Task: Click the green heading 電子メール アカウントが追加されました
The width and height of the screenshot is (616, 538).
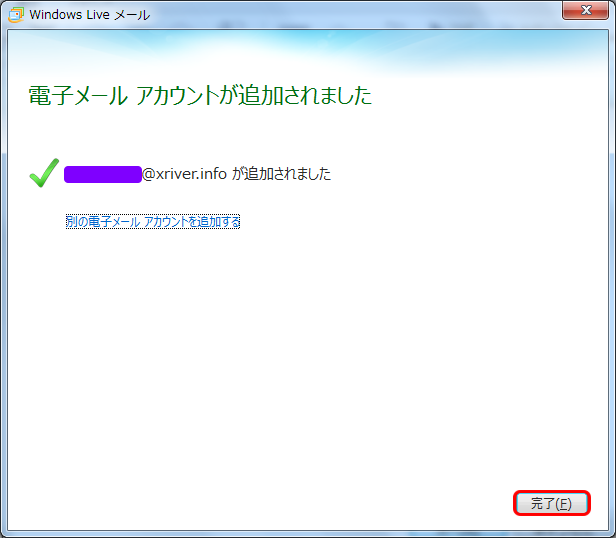Action: pyautogui.click(x=199, y=96)
